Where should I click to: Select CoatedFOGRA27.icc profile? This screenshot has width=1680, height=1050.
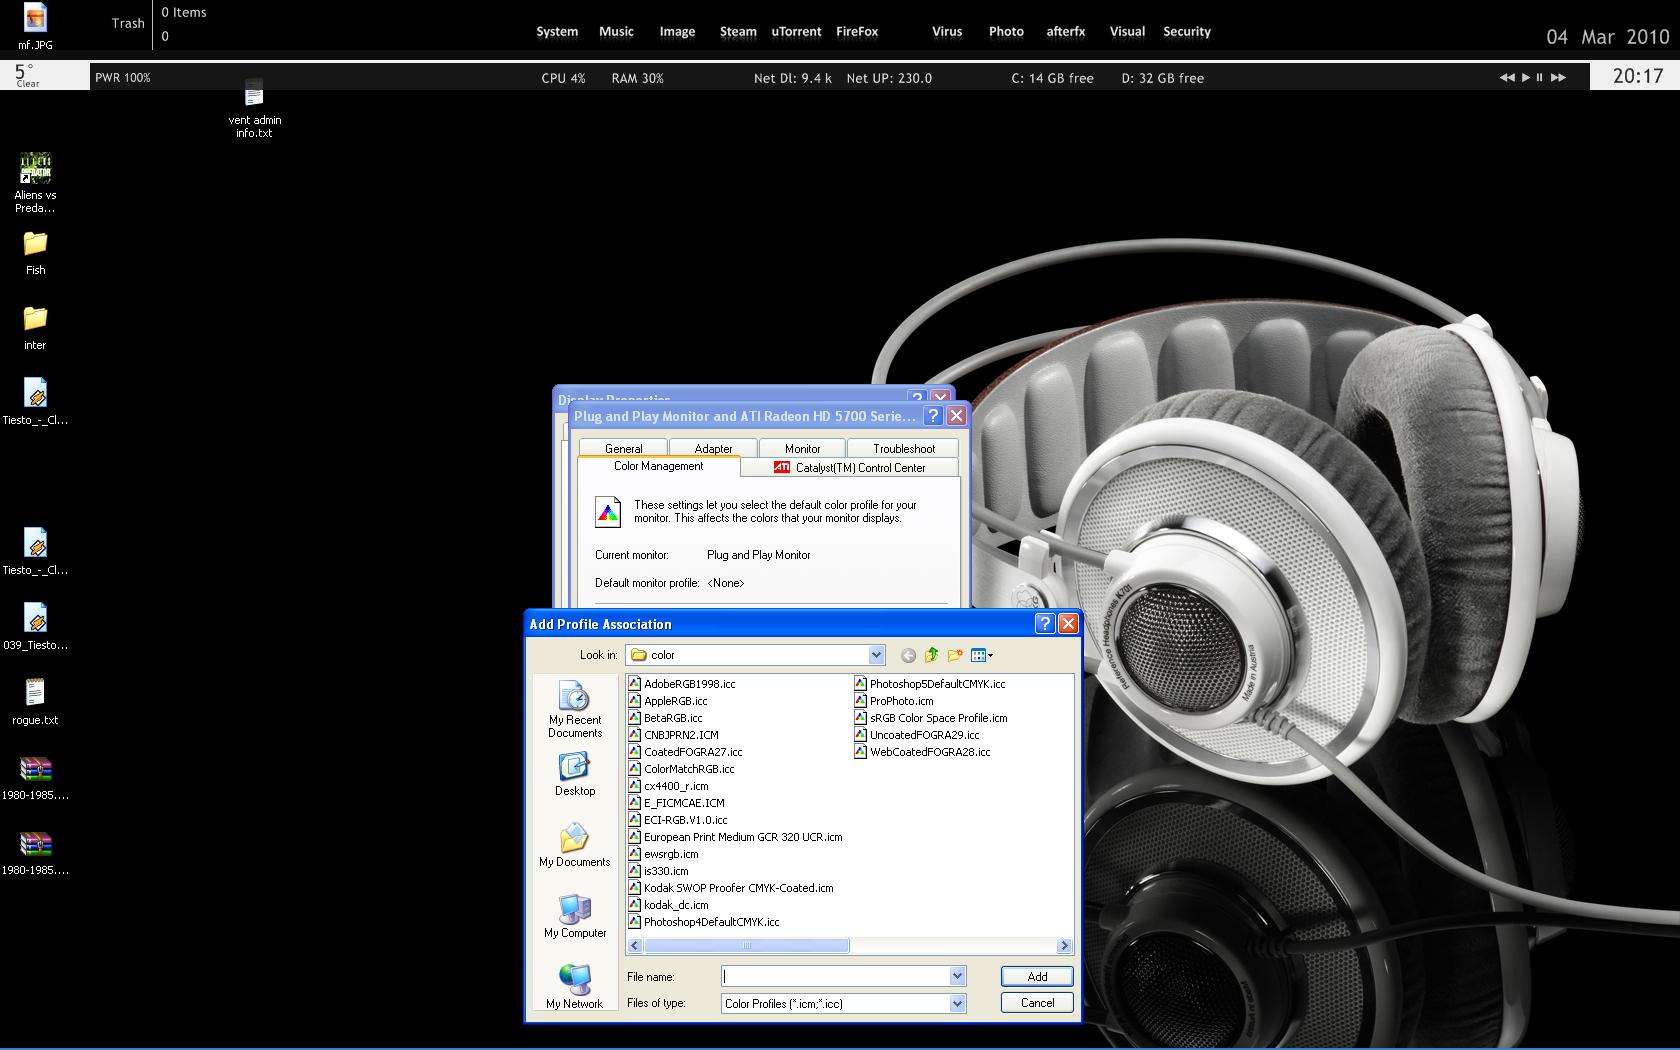[686, 752]
